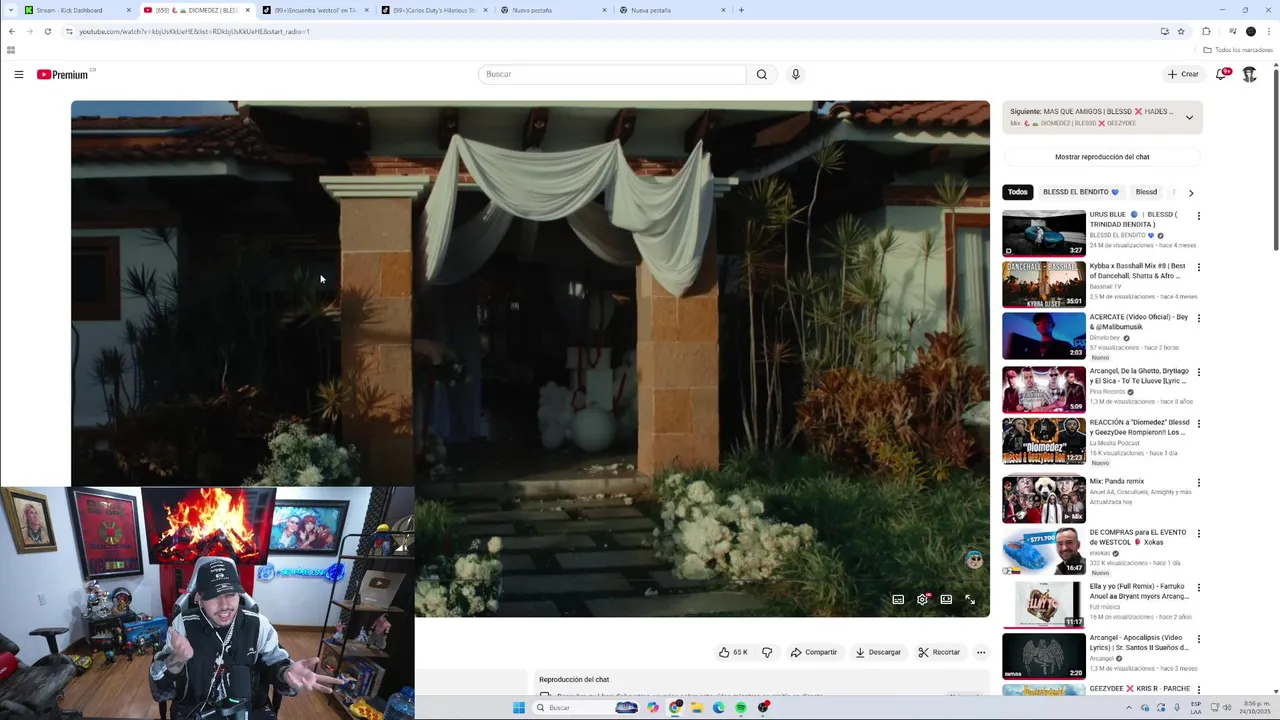Open options for Mix: Panda remix

(x=1198, y=482)
